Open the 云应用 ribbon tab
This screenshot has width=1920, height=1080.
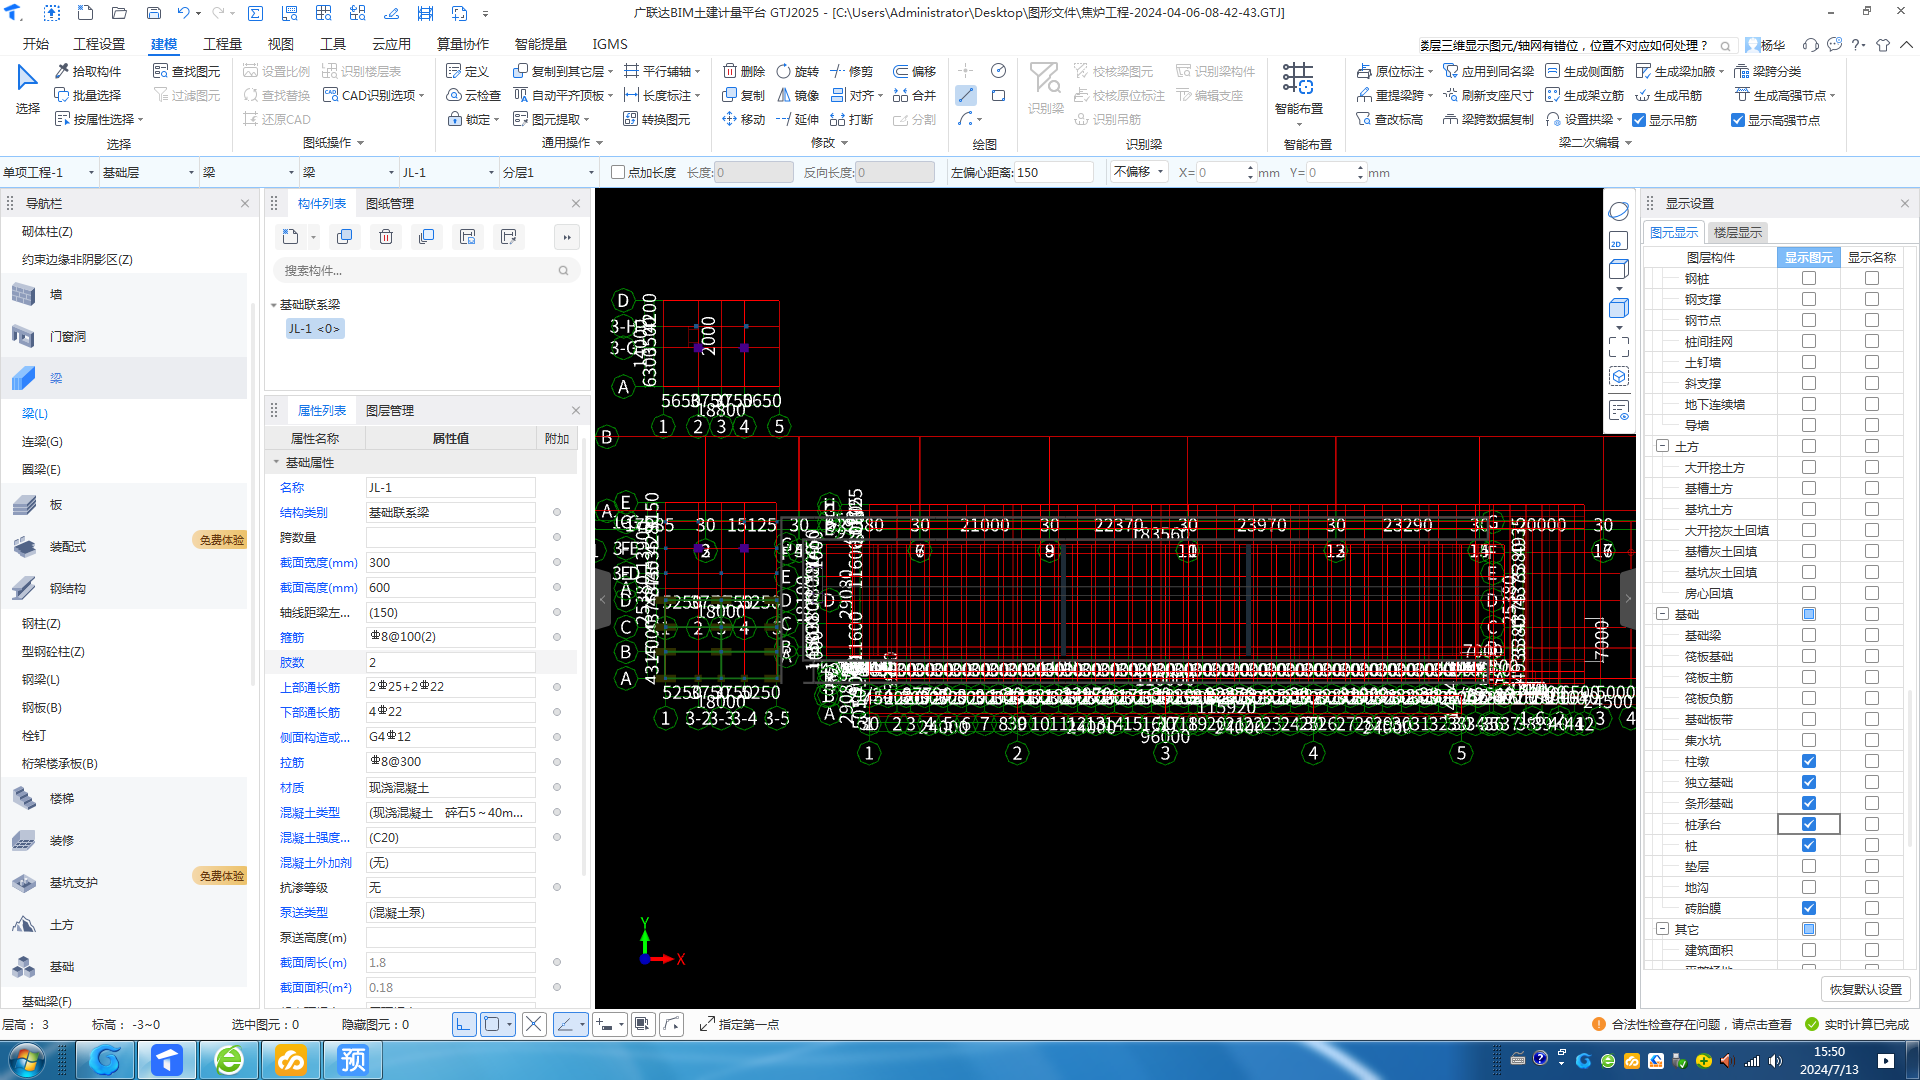pyautogui.click(x=391, y=44)
